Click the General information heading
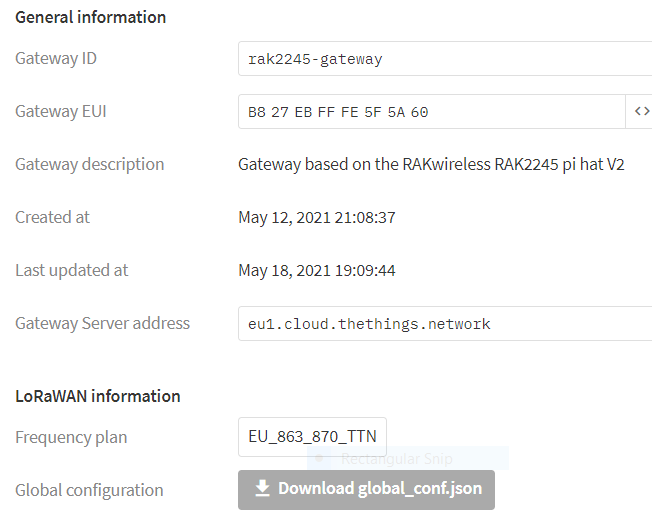This screenshot has height=532, width=652. point(91,17)
